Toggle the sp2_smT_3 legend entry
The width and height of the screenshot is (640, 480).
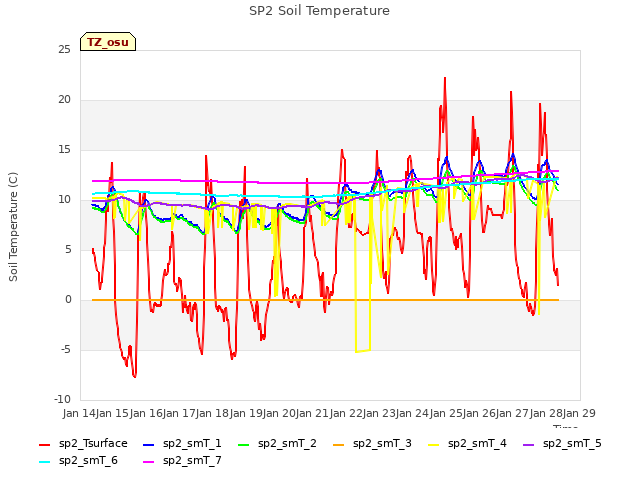click(x=372, y=444)
